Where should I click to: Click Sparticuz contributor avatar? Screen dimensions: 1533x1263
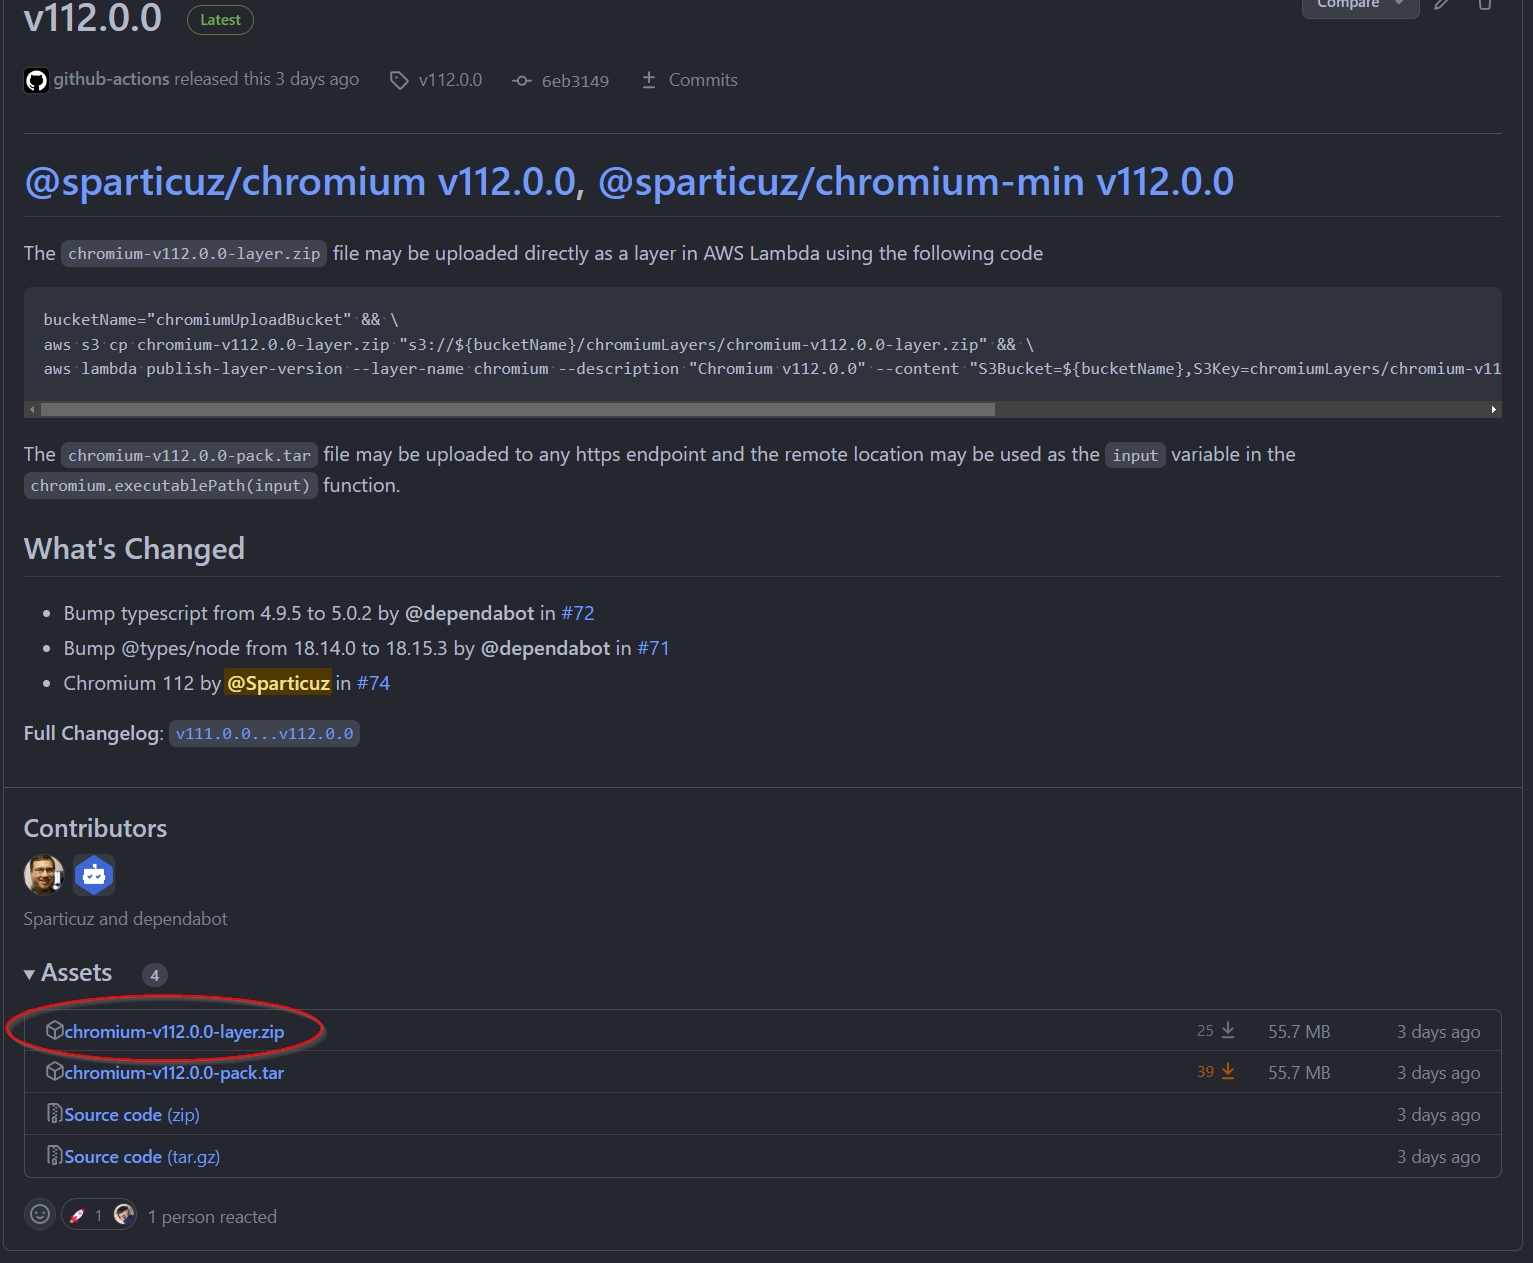click(x=44, y=876)
